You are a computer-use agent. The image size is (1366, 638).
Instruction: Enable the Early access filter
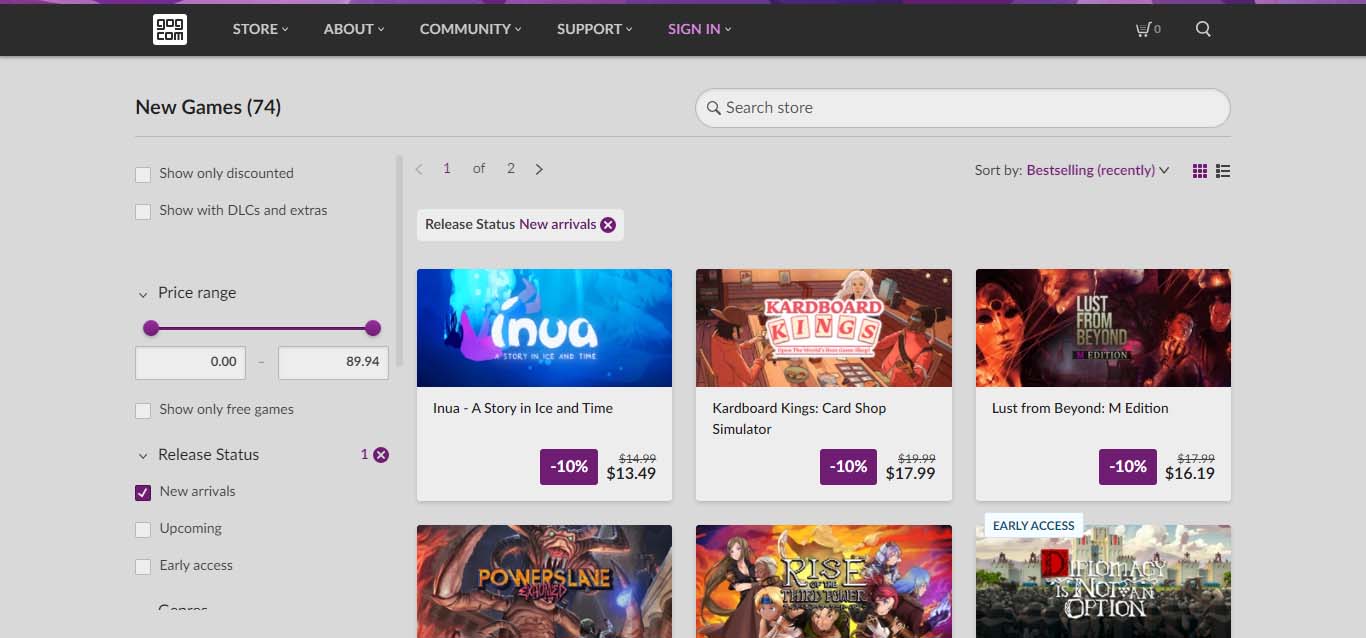[x=142, y=565]
